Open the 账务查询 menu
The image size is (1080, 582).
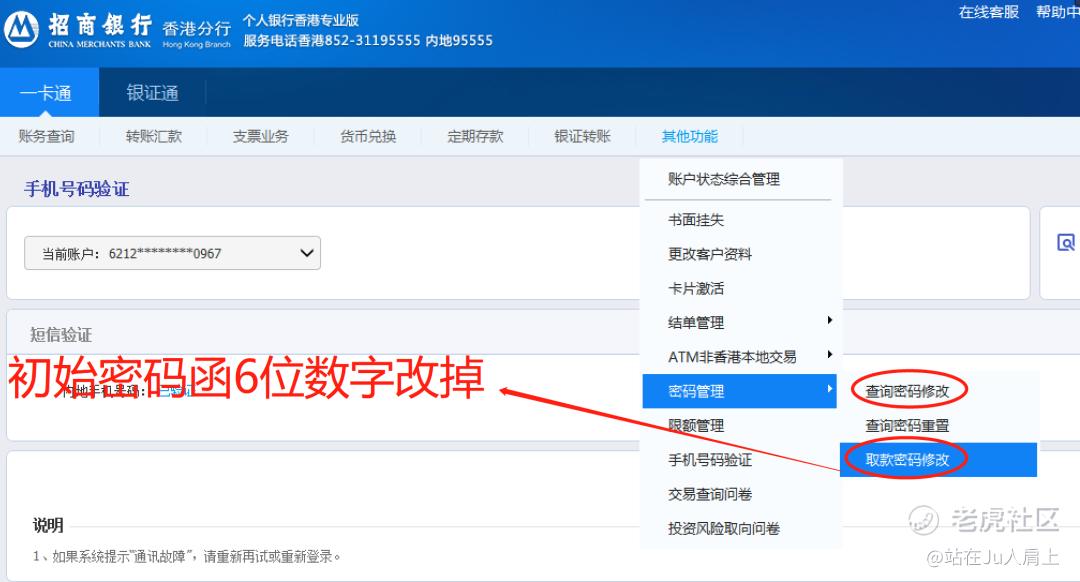tap(46, 136)
